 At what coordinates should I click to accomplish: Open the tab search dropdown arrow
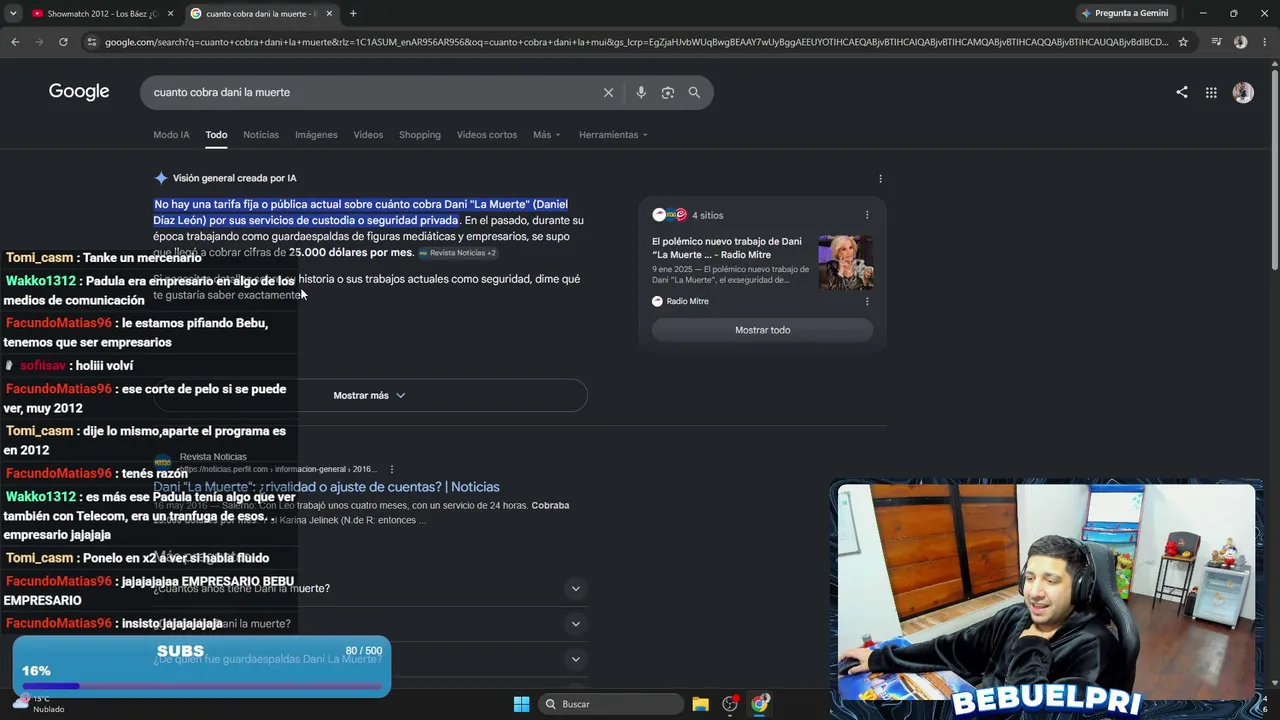click(x=13, y=14)
